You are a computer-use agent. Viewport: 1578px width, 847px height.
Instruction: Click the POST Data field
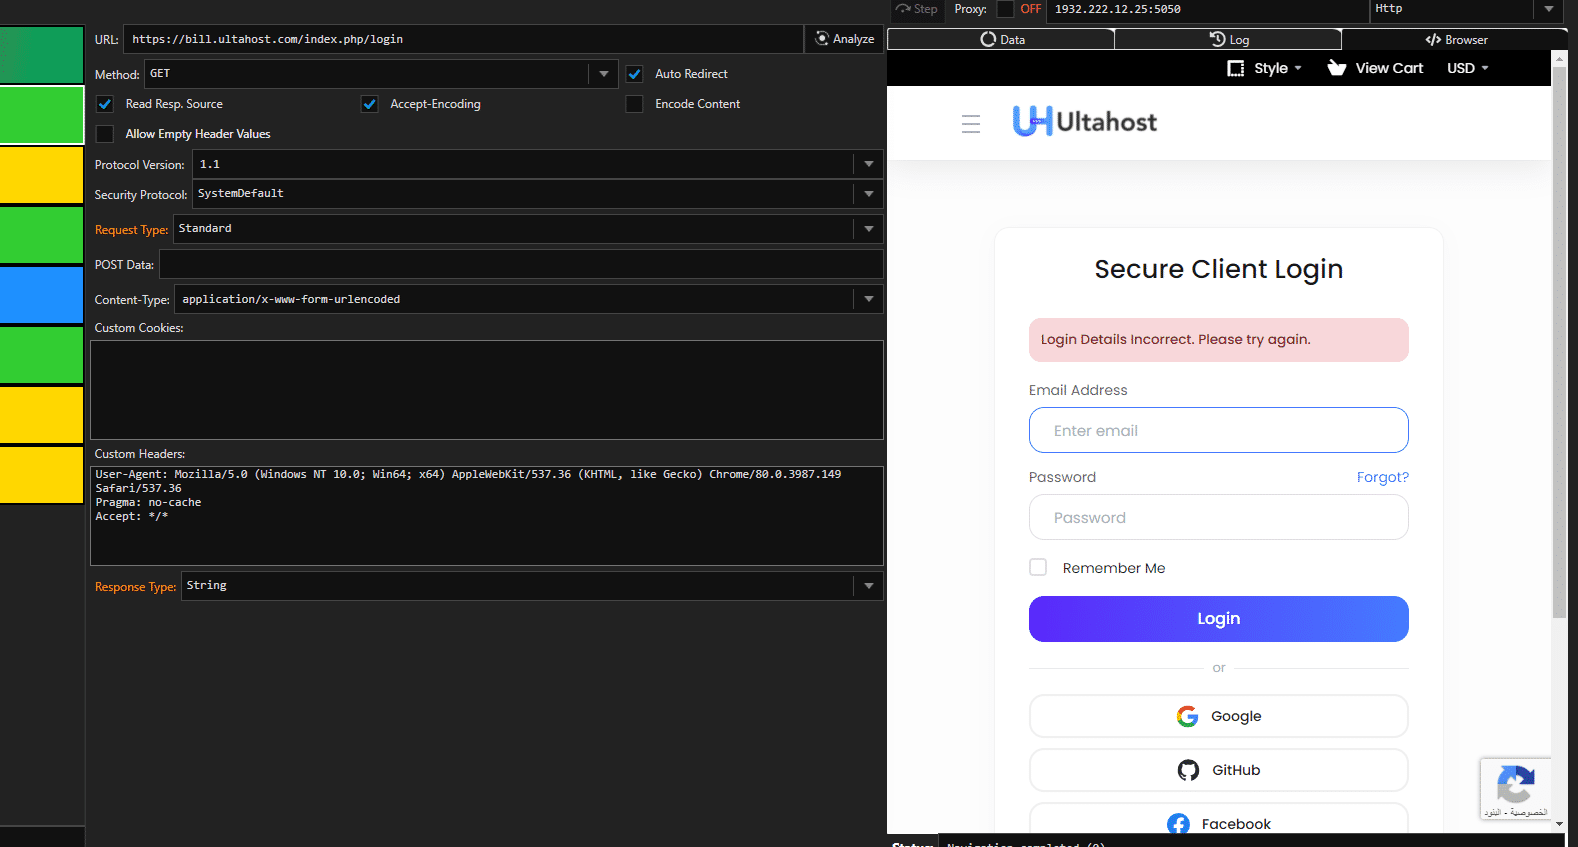pos(521,264)
